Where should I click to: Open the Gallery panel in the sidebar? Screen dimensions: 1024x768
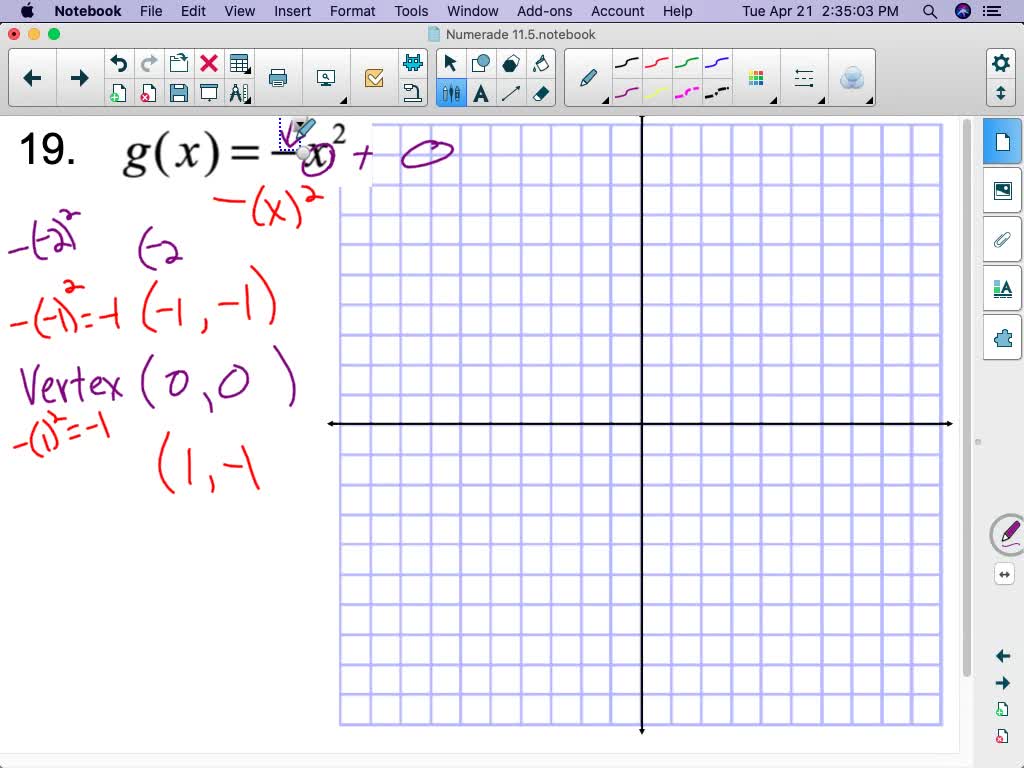(1001, 189)
